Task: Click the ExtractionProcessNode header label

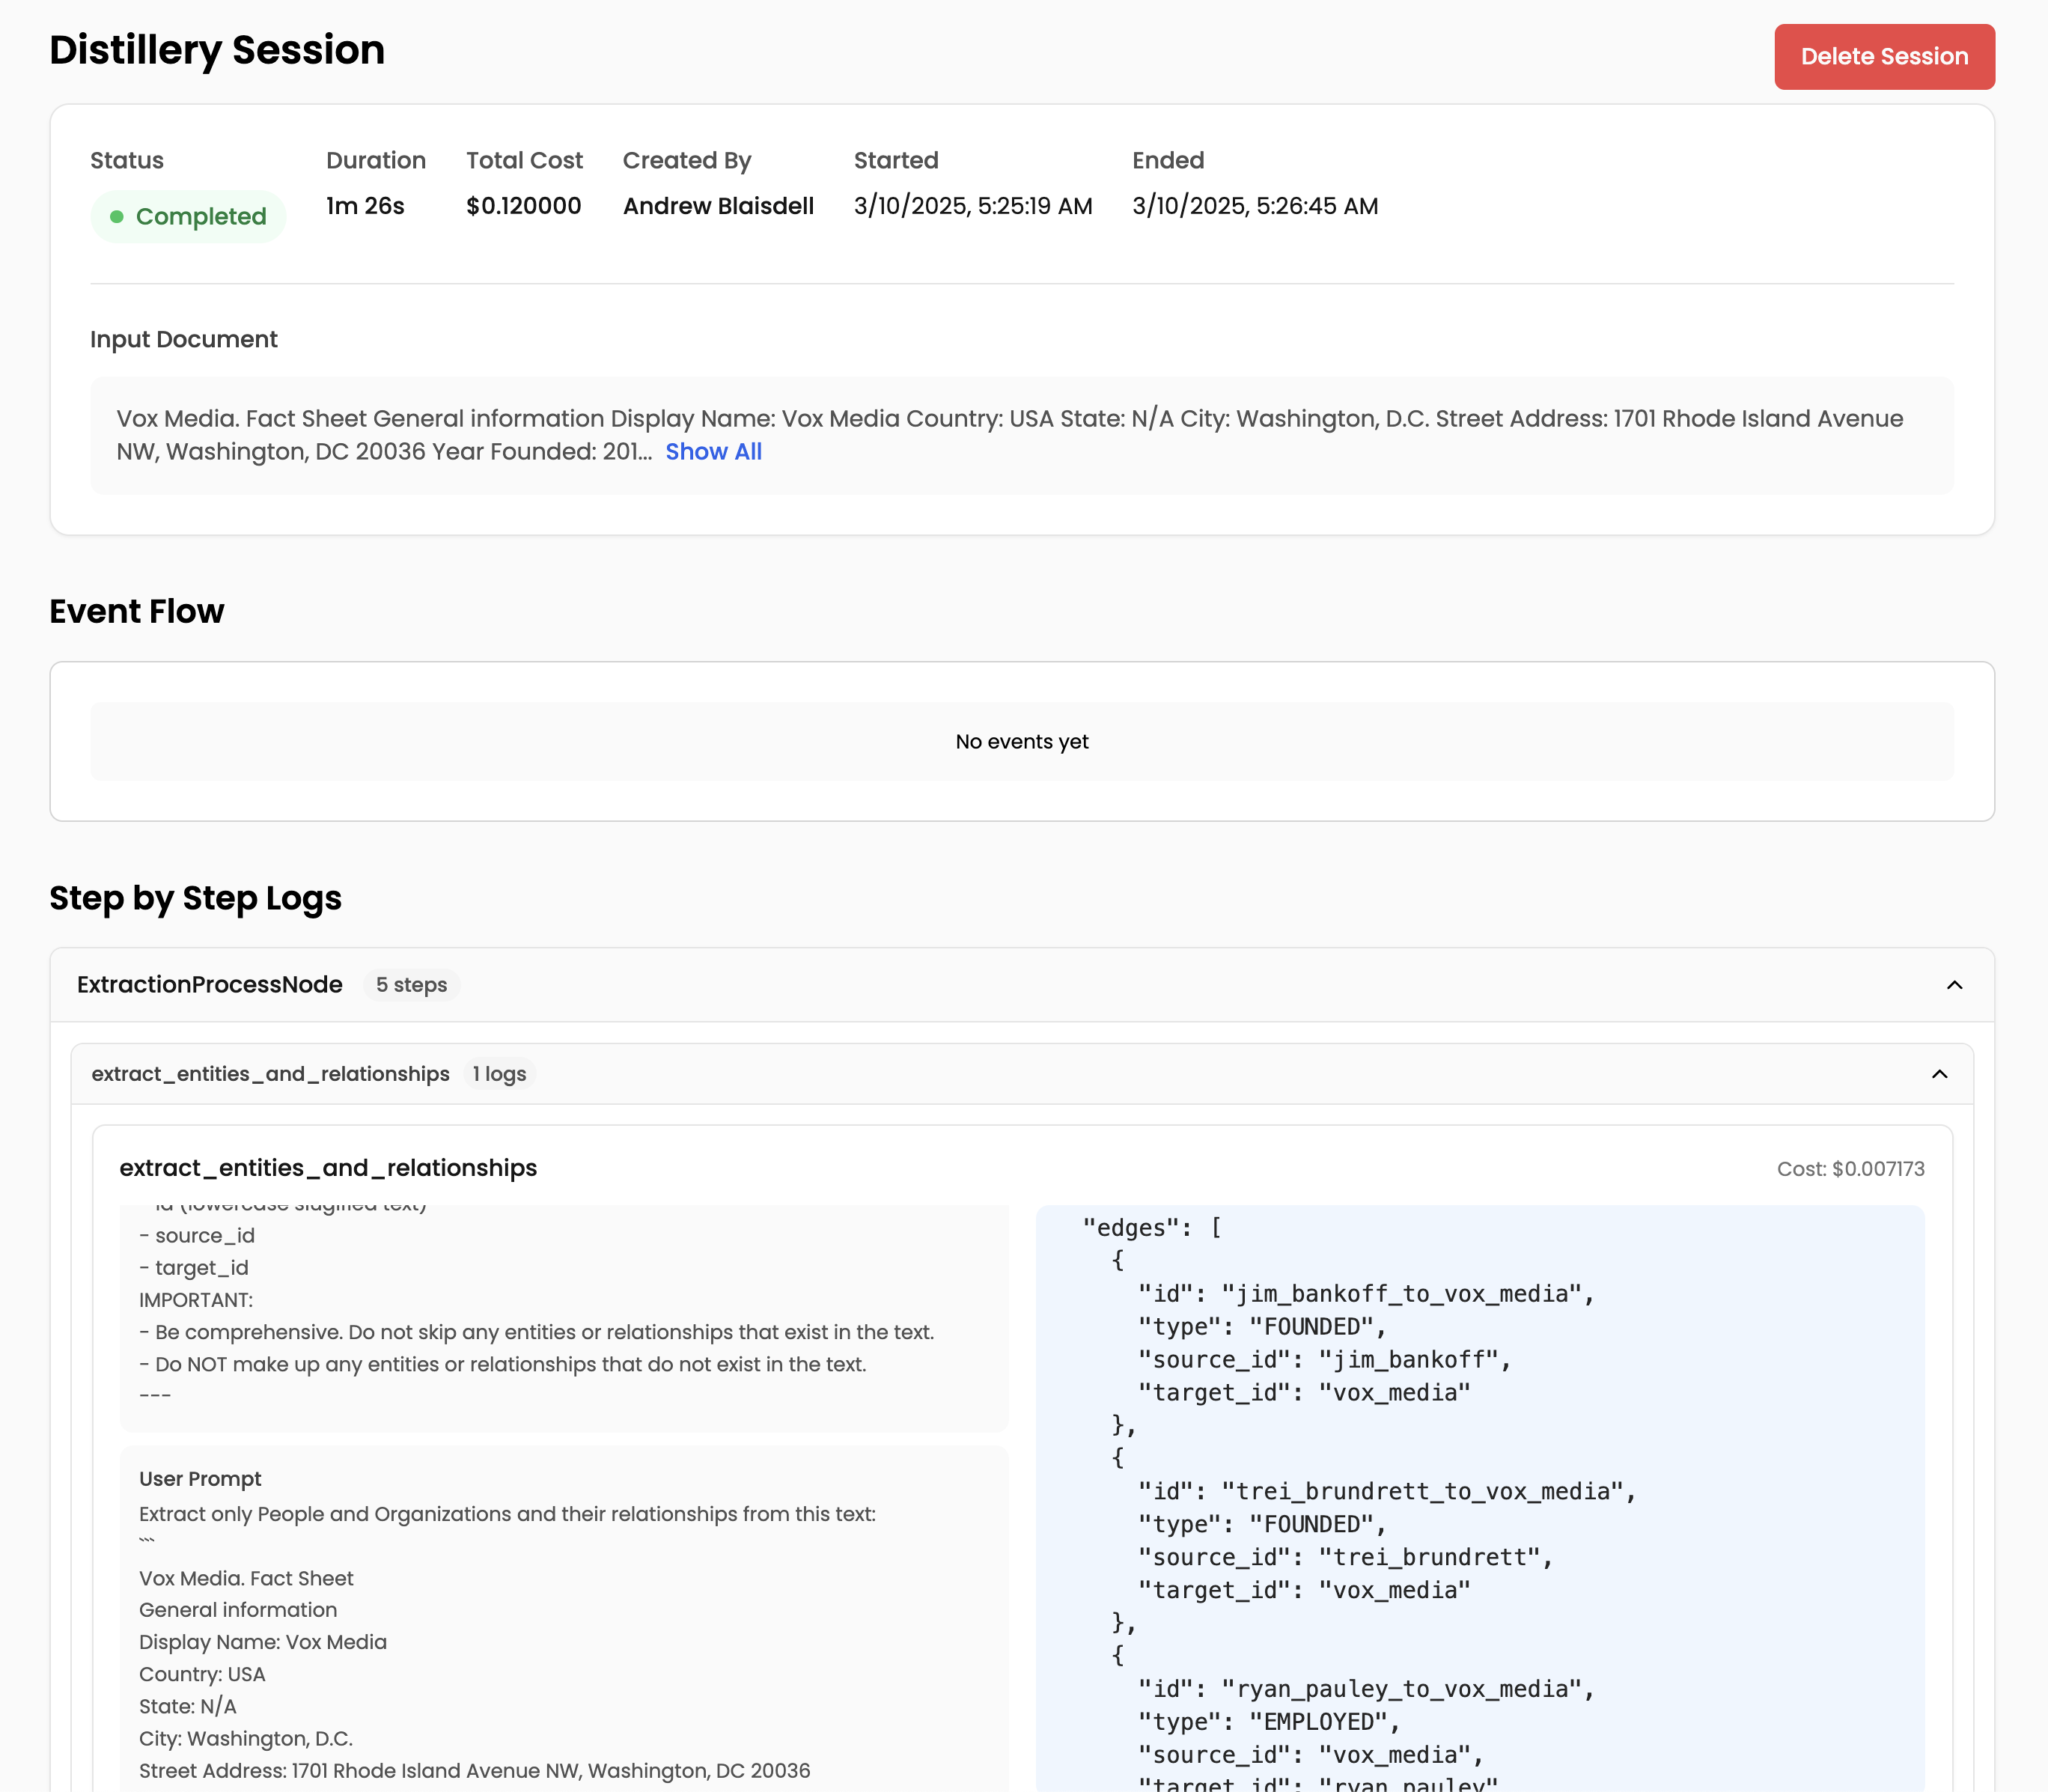Action: click(210, 985)
